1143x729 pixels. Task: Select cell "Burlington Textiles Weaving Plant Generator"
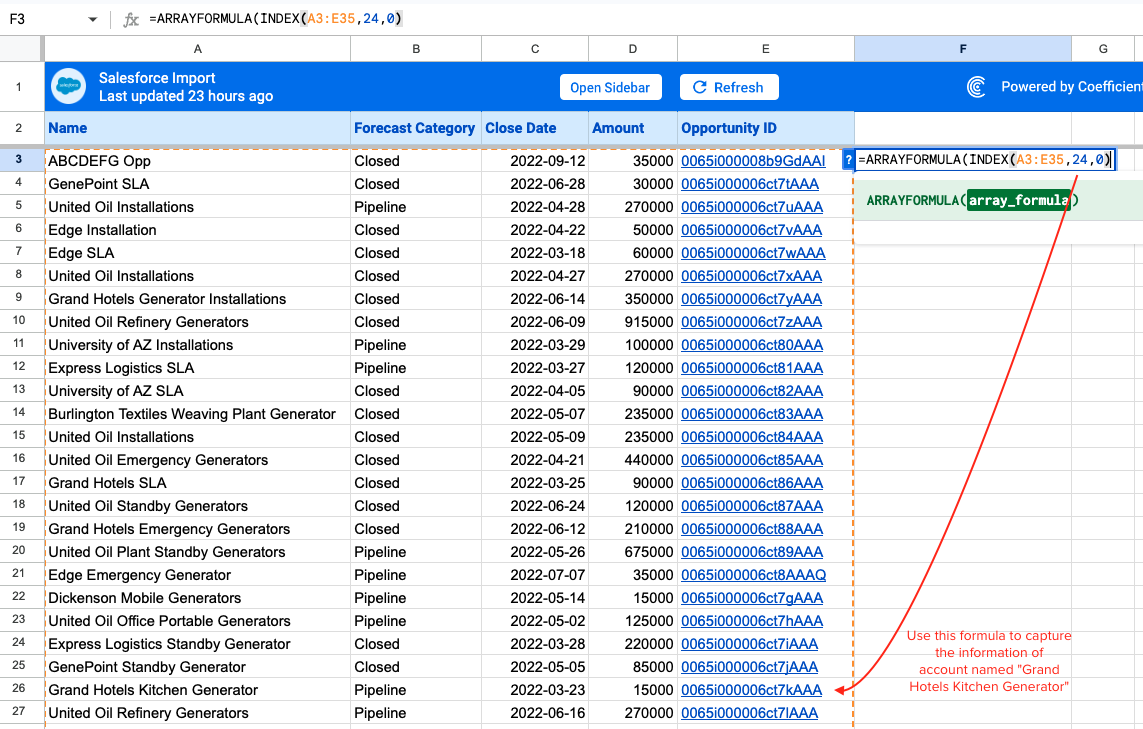pyautogui.click(x=198, y=414)
